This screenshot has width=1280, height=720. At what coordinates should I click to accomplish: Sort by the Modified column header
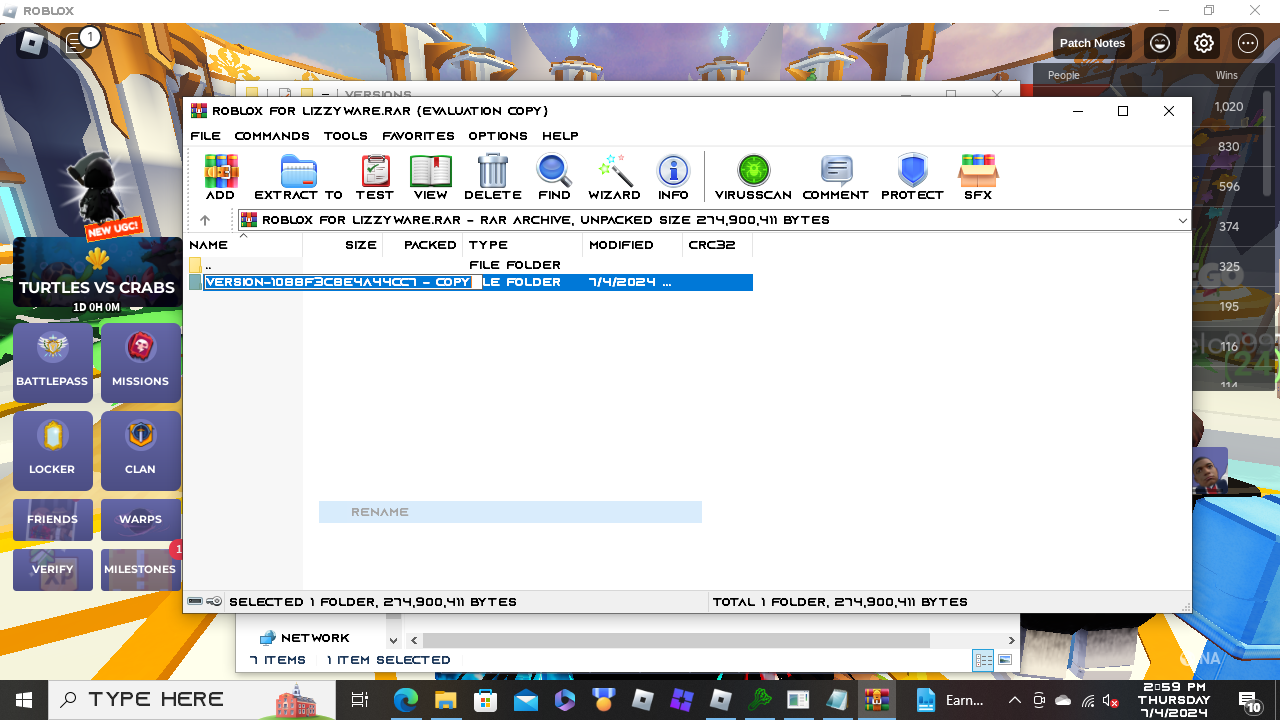pyautogui.click(x=633, y=245)
